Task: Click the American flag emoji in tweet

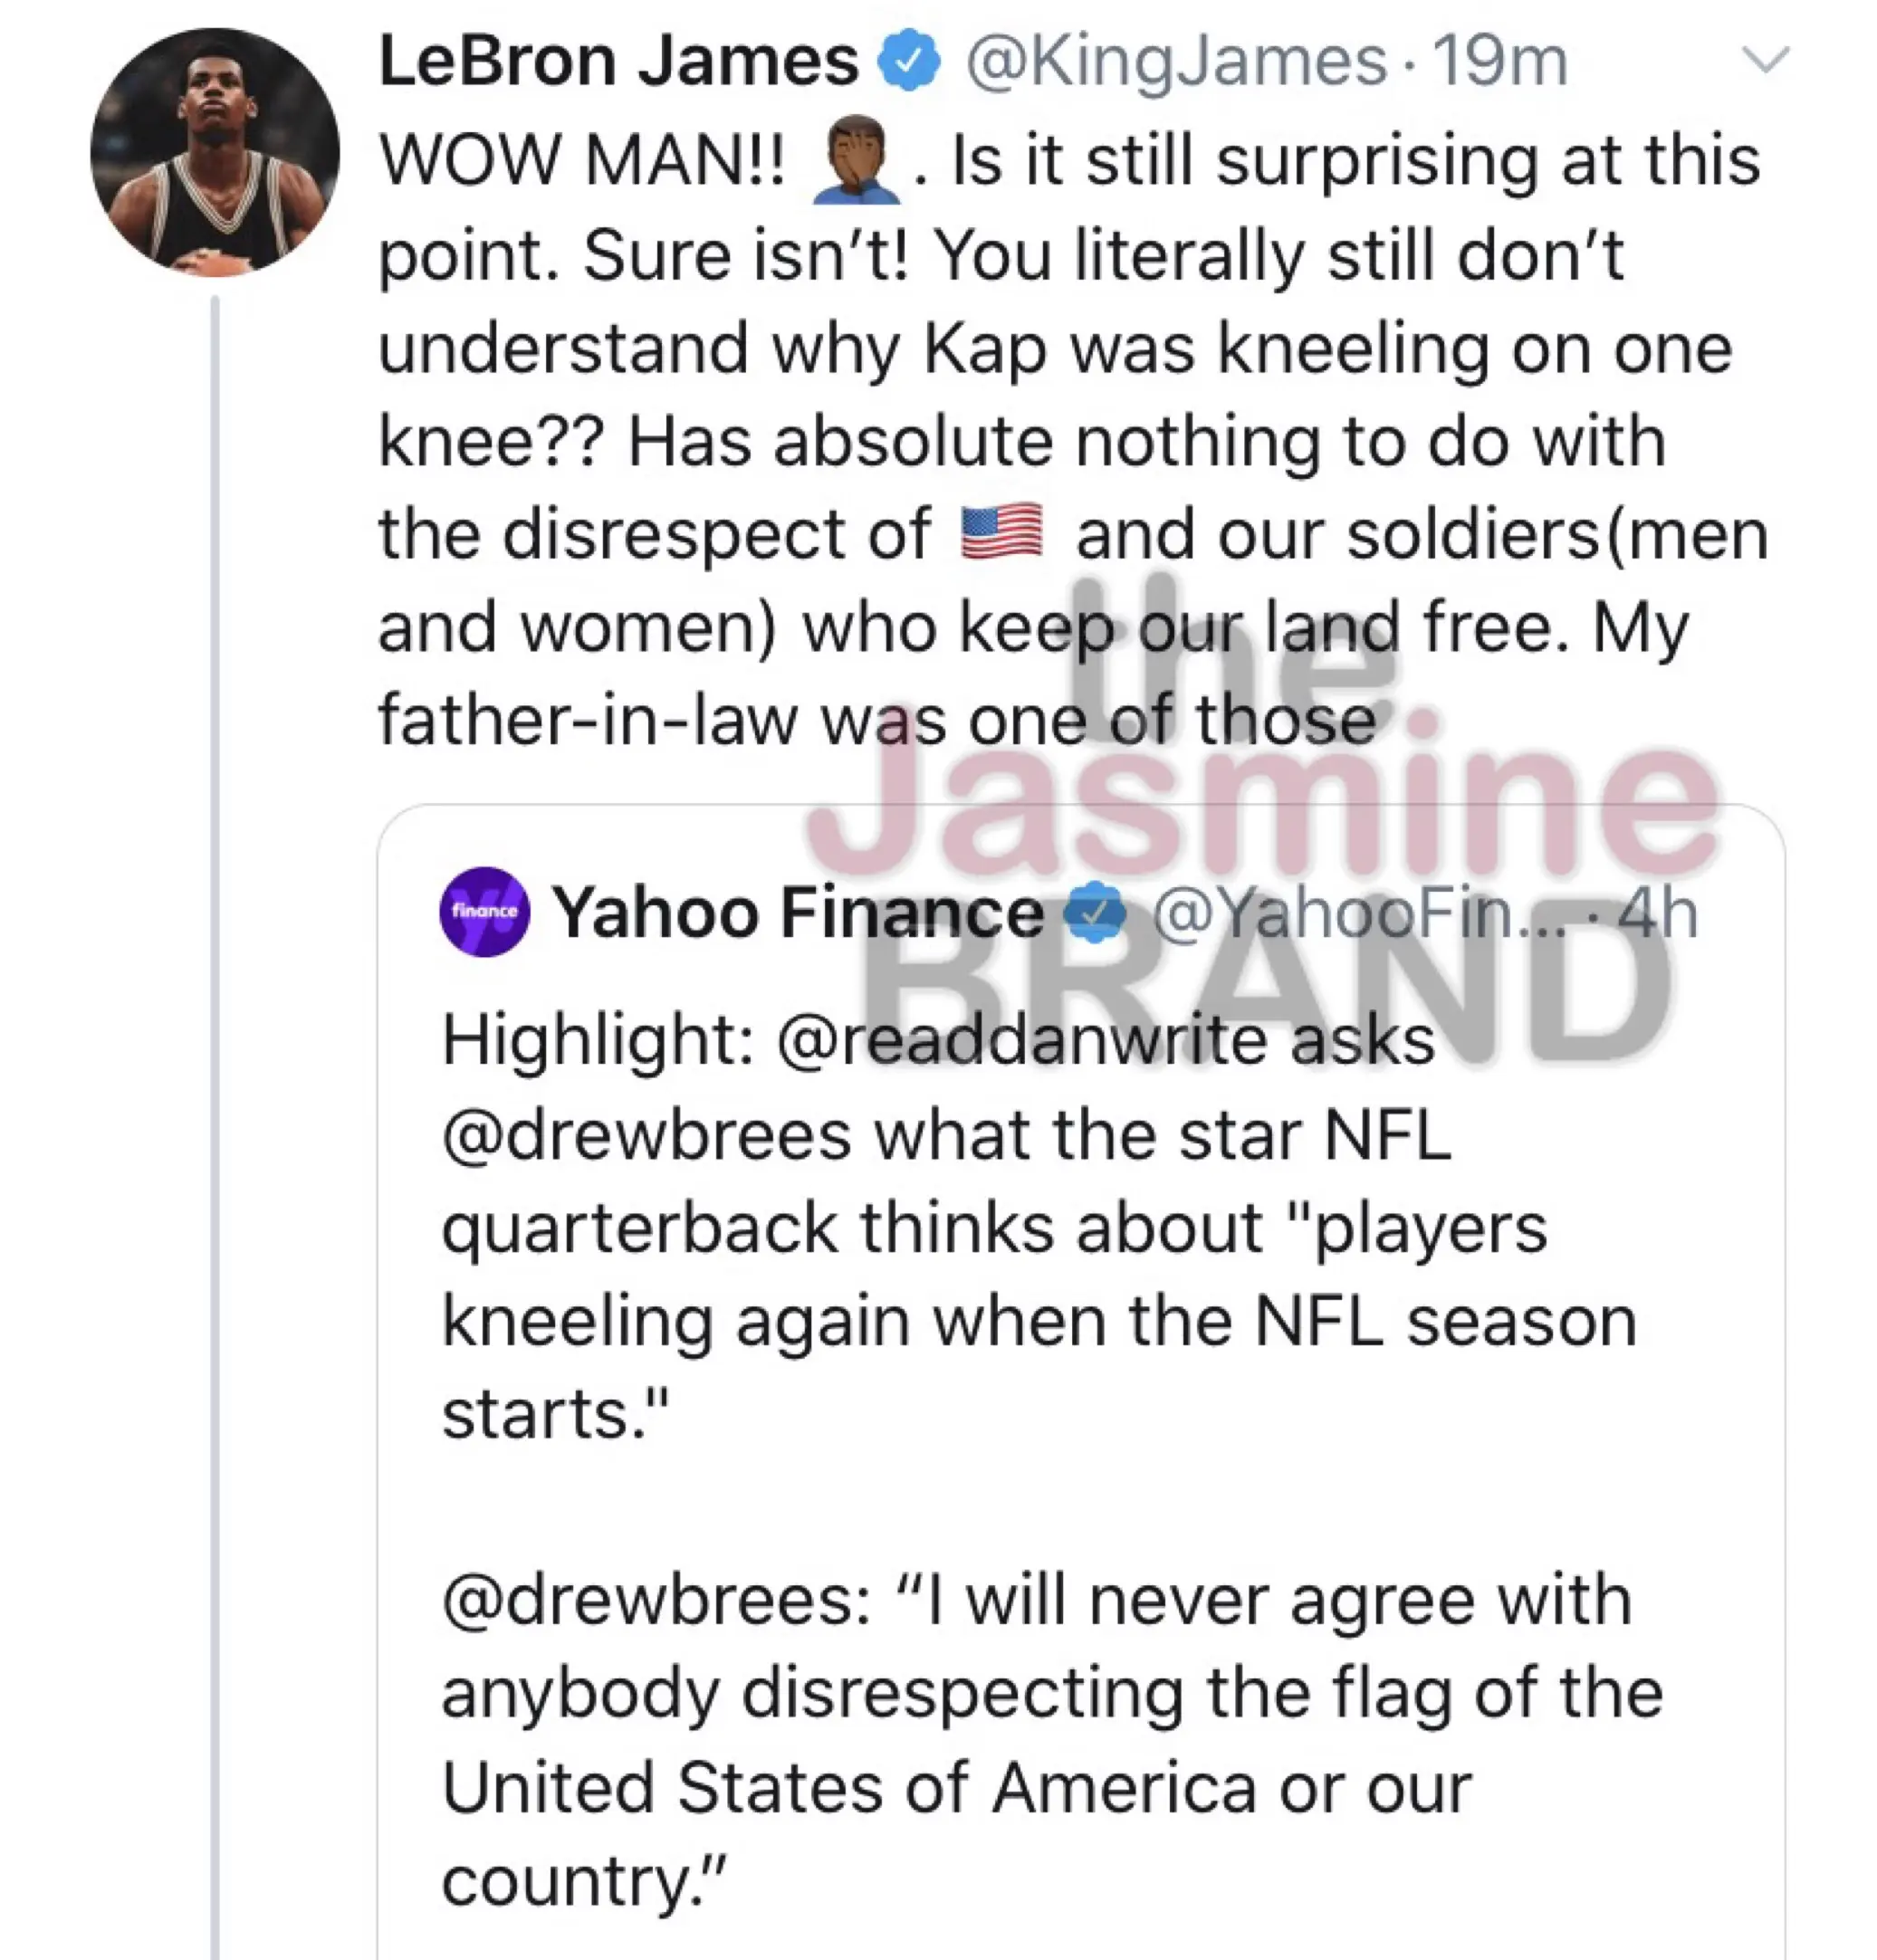Action: tap(1001, 533)
